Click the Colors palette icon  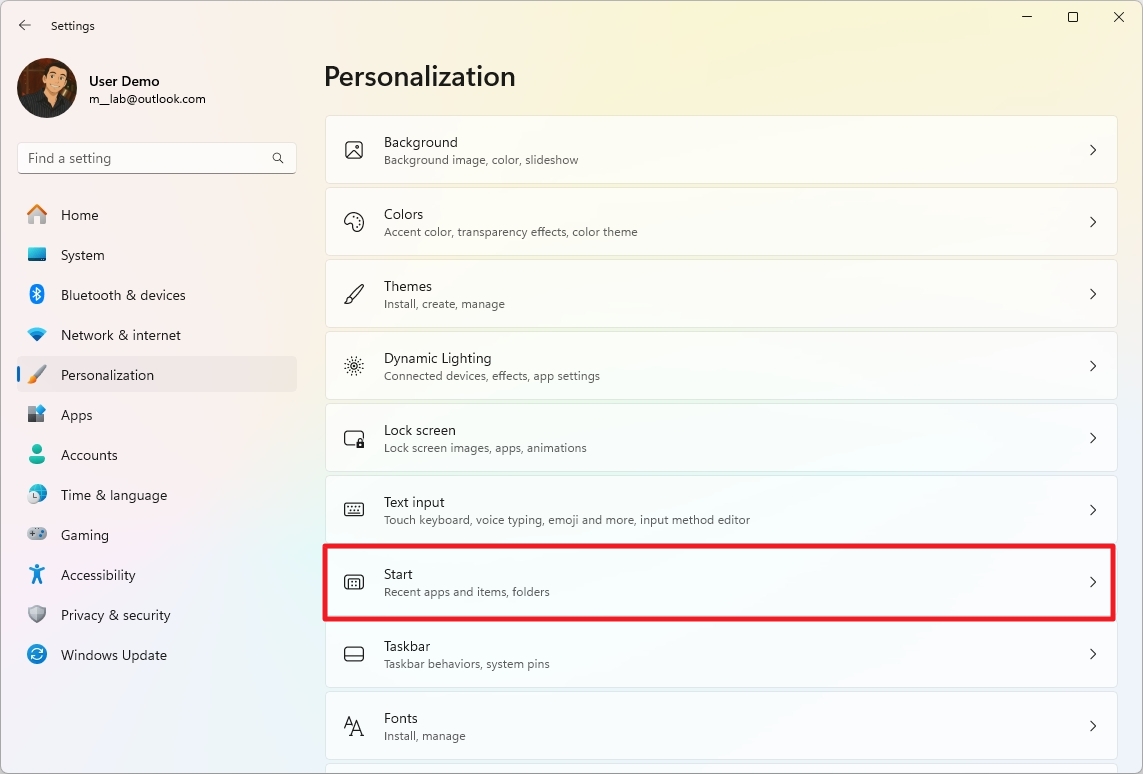pos(354,221)
